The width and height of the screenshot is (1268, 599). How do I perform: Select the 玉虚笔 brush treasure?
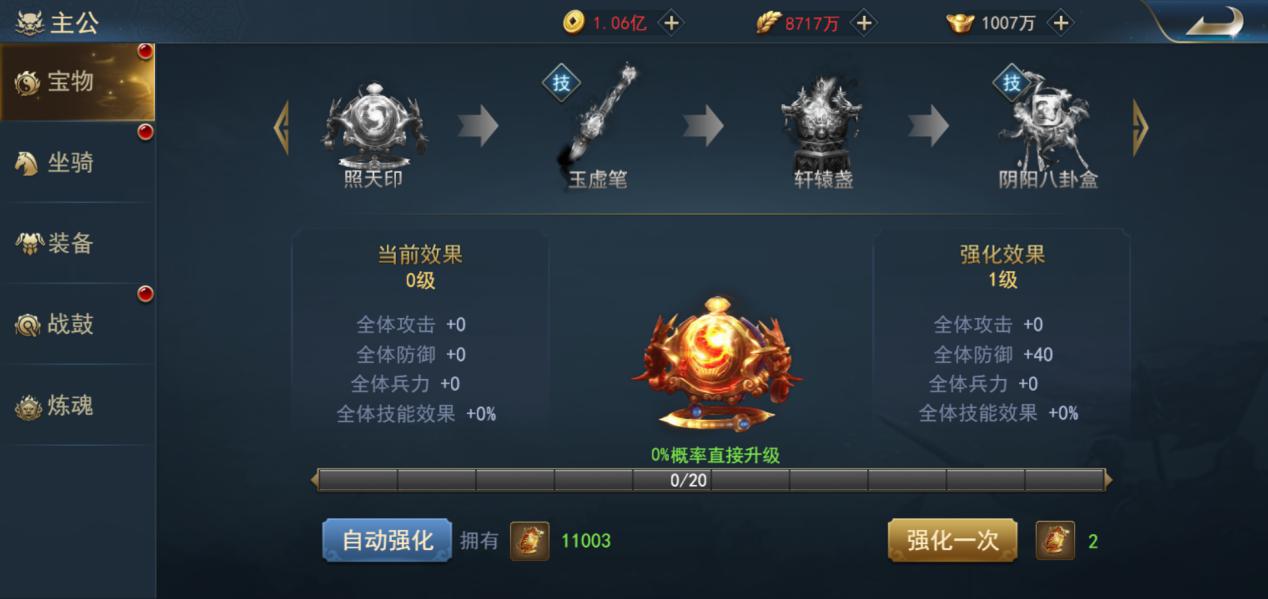(x=598, y=118)
